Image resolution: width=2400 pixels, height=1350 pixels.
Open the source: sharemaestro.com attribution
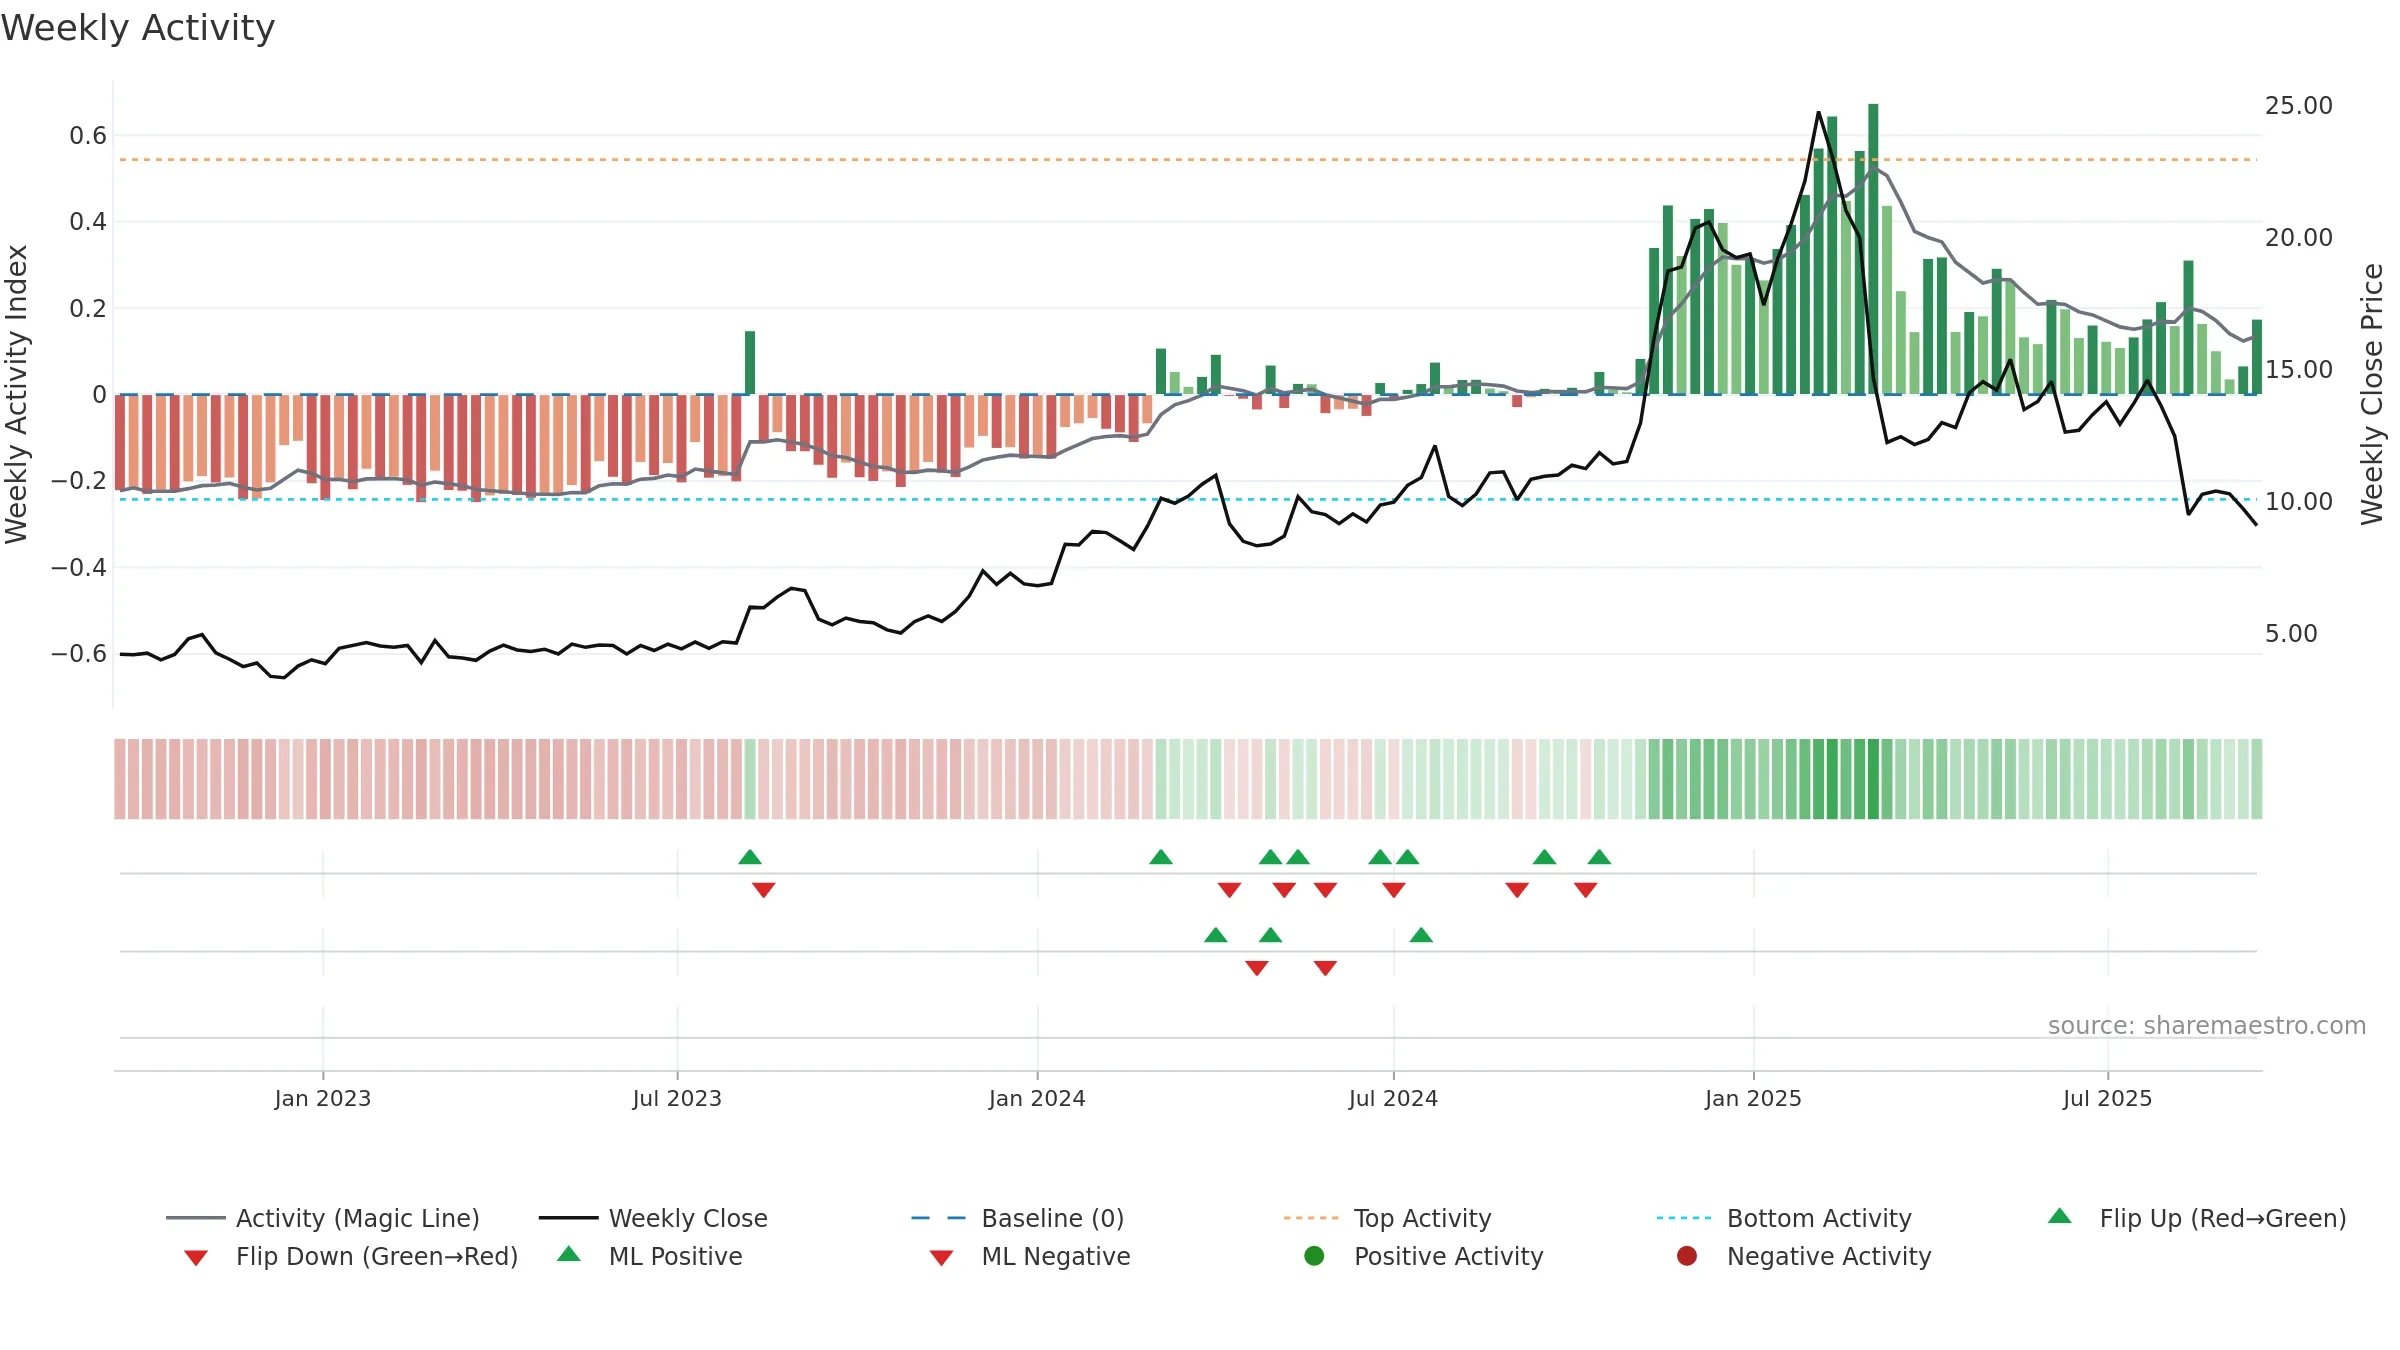pos(2207,1026)
